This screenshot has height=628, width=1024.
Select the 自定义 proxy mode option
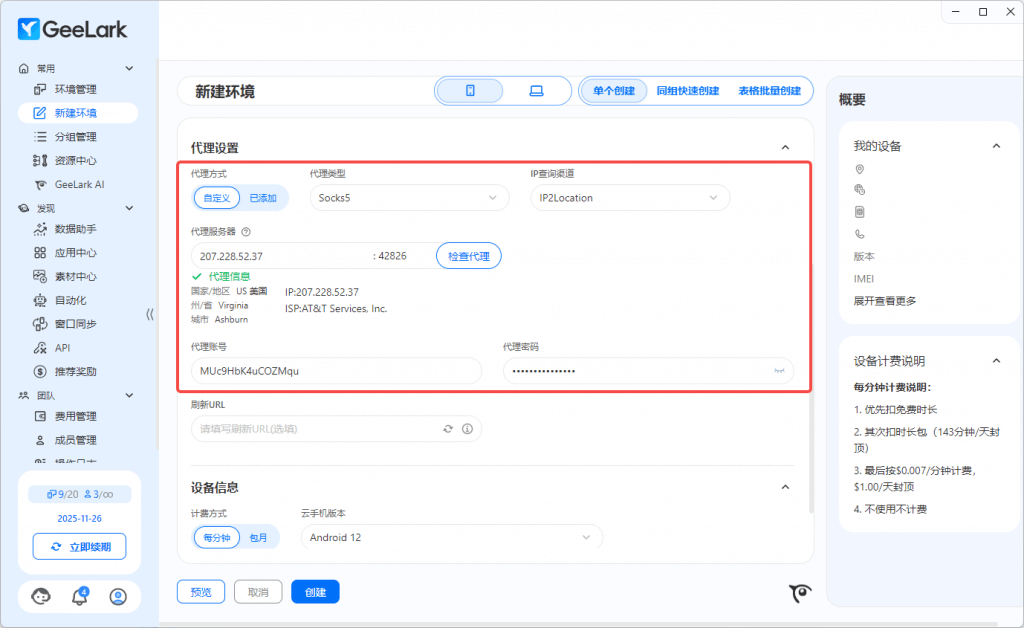tap(217, 198)
